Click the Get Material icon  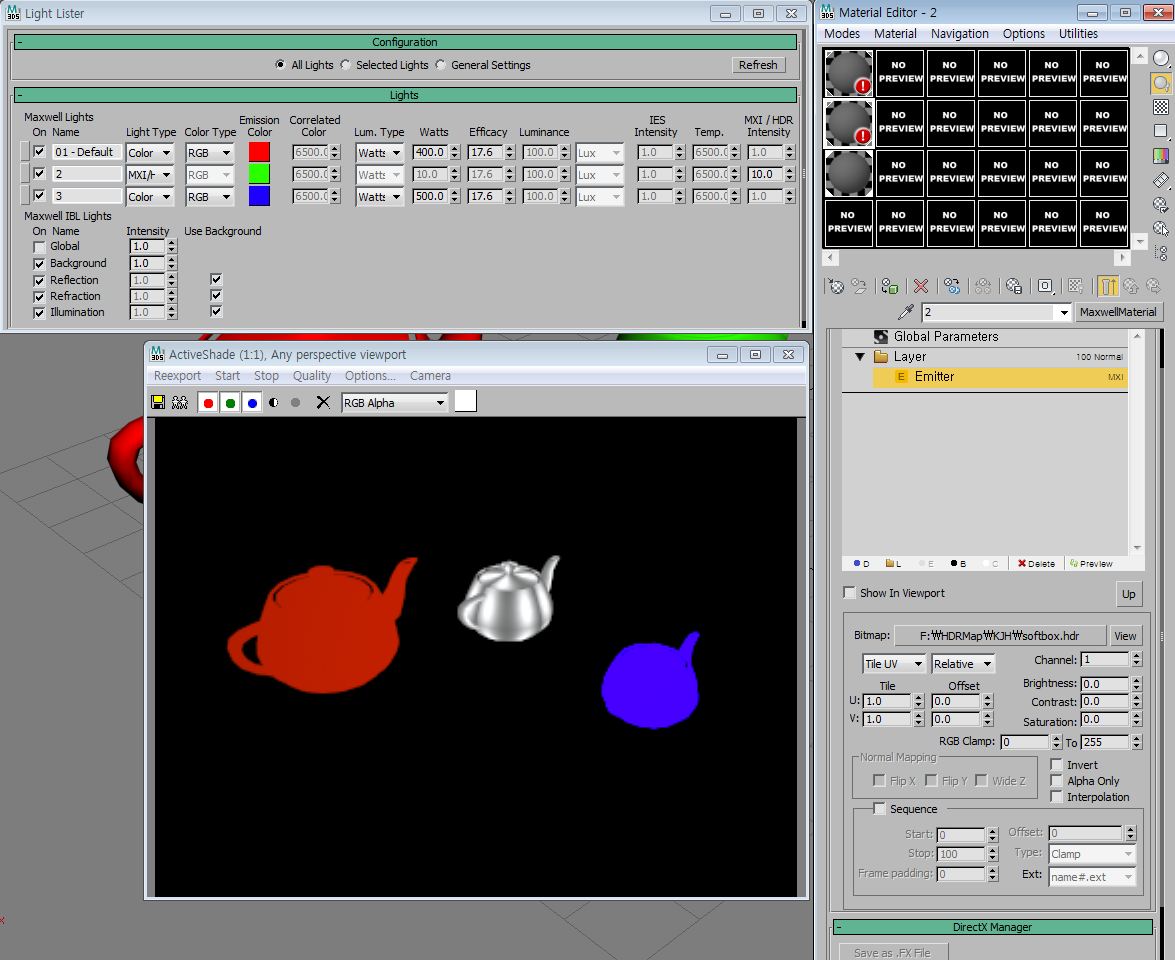pyautogui.click(x=836, y=286)
